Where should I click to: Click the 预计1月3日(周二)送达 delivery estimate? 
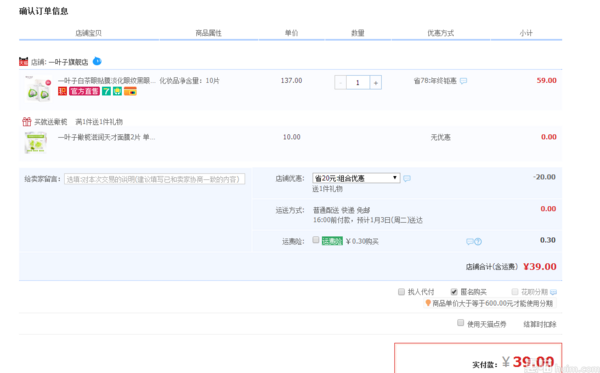(390, 220)
